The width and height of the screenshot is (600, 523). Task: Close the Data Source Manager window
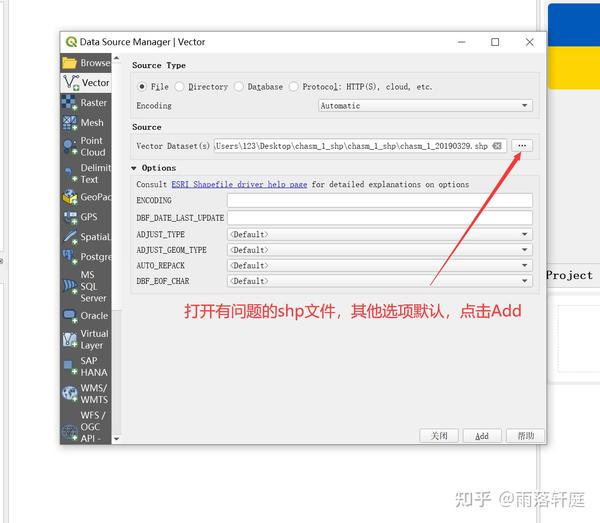[530, 42]
